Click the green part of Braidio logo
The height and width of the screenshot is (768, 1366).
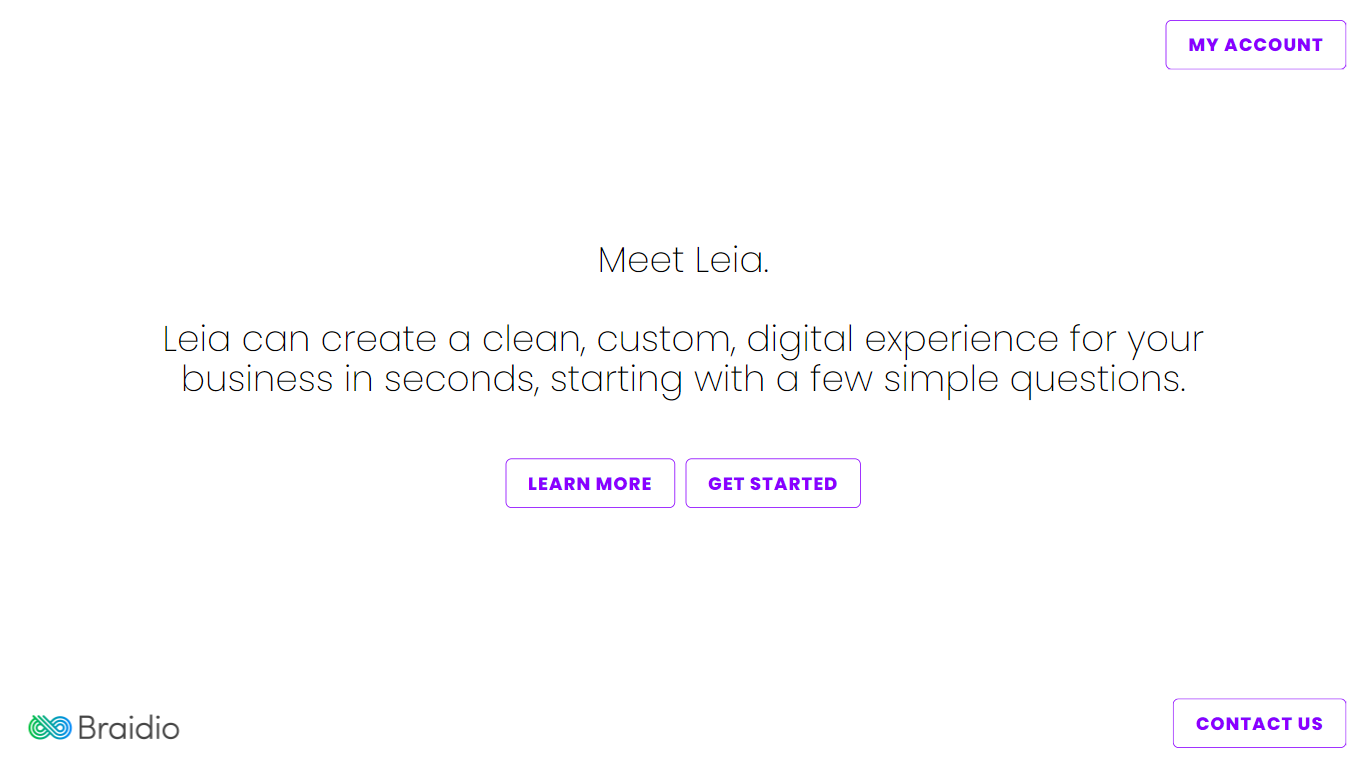39,727
